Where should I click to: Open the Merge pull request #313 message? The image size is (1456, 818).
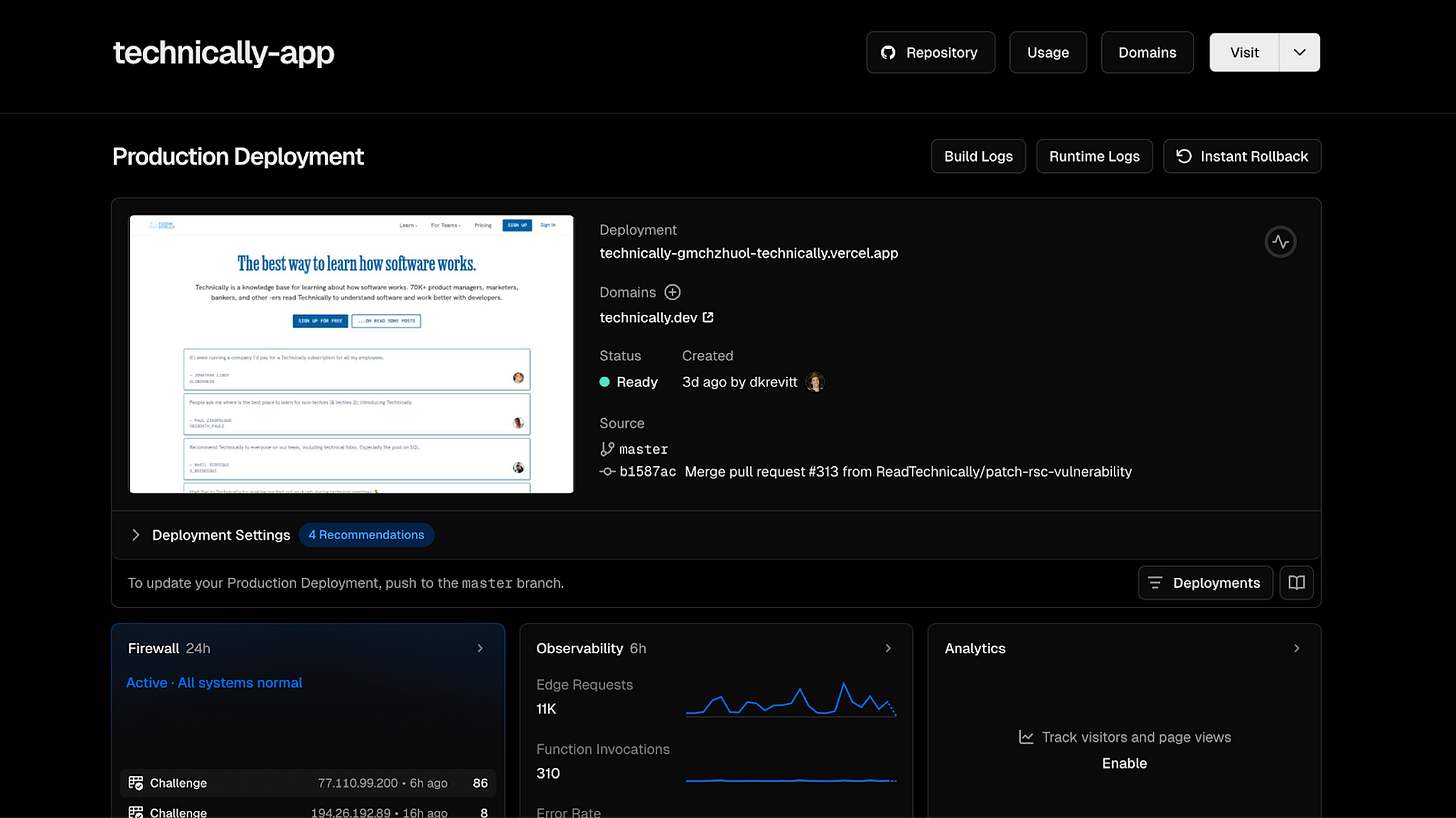(908, 471)
